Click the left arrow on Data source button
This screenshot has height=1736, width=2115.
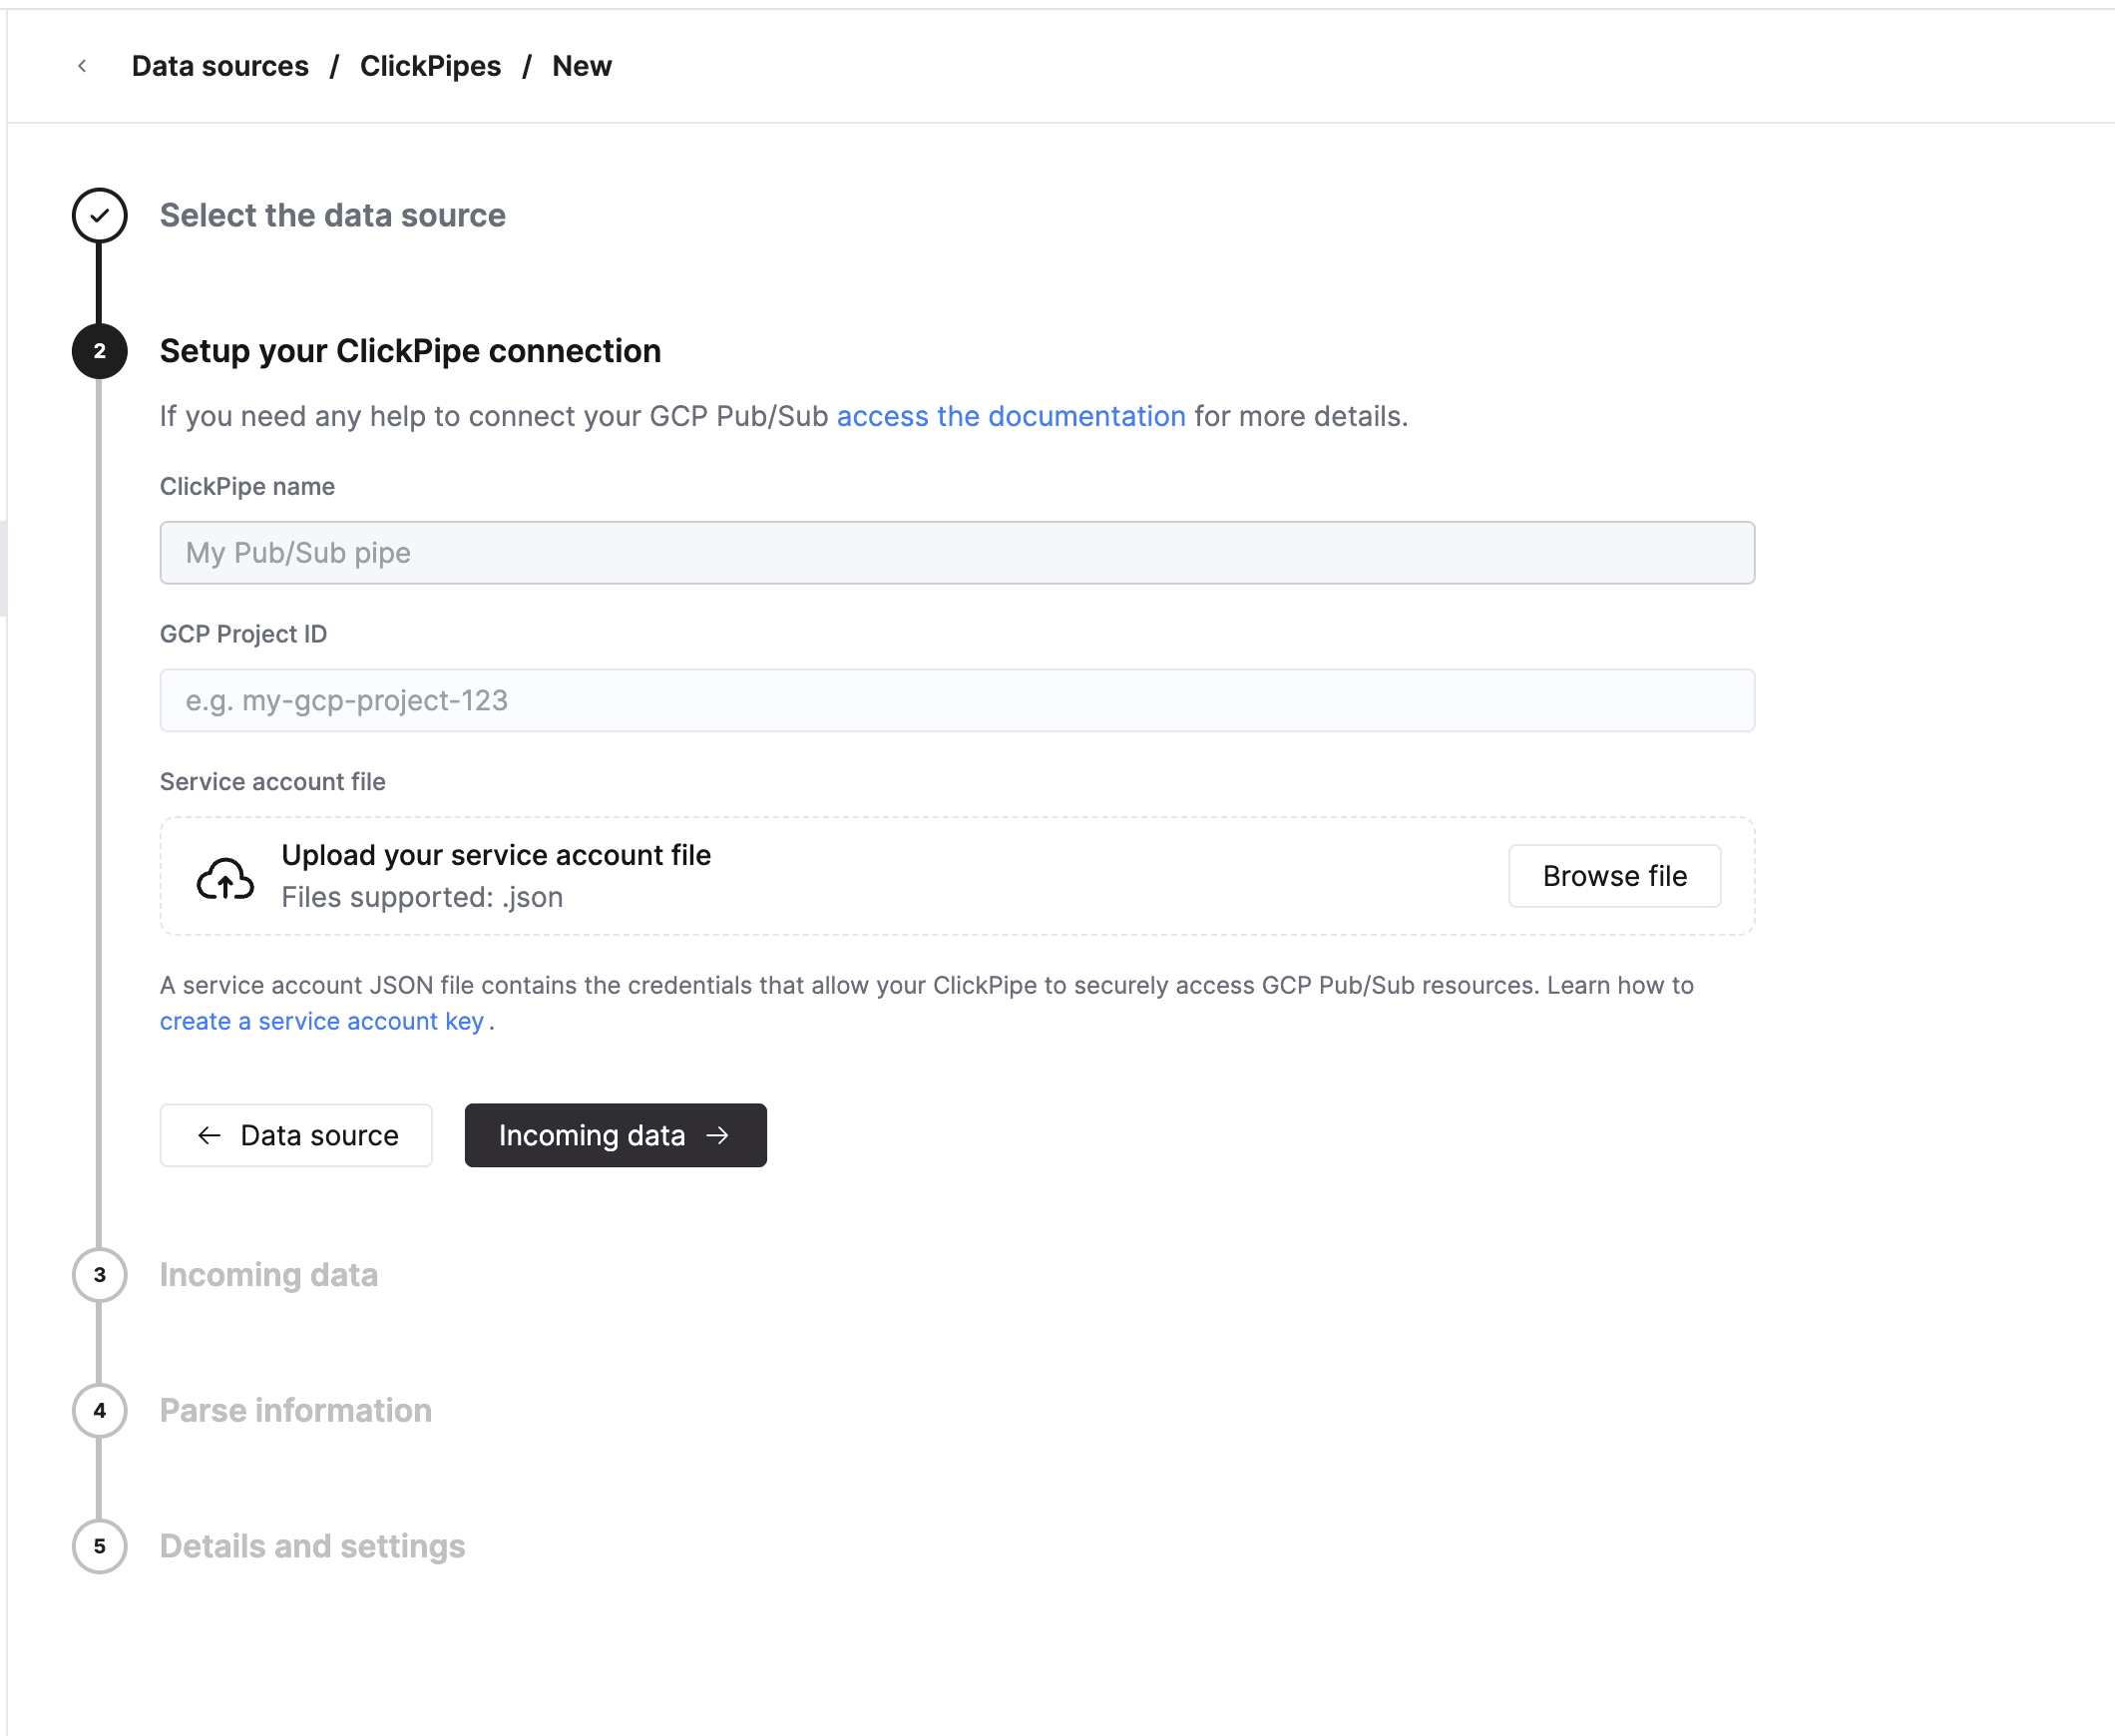(209, 1135)
